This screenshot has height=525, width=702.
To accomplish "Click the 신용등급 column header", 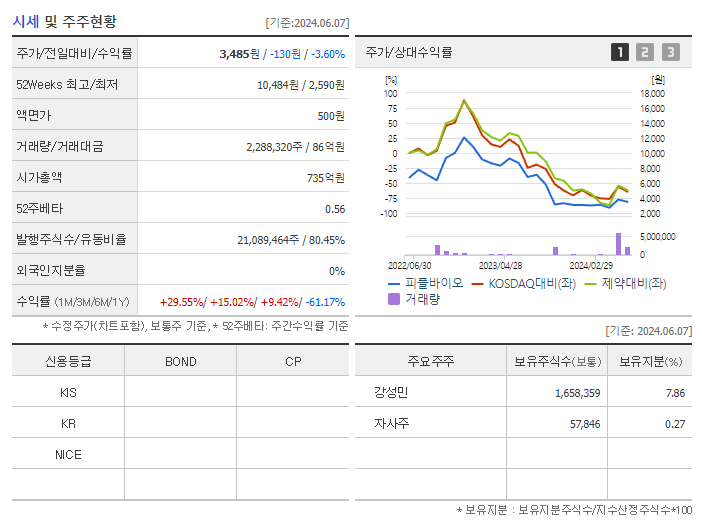I will pos(68,361).
